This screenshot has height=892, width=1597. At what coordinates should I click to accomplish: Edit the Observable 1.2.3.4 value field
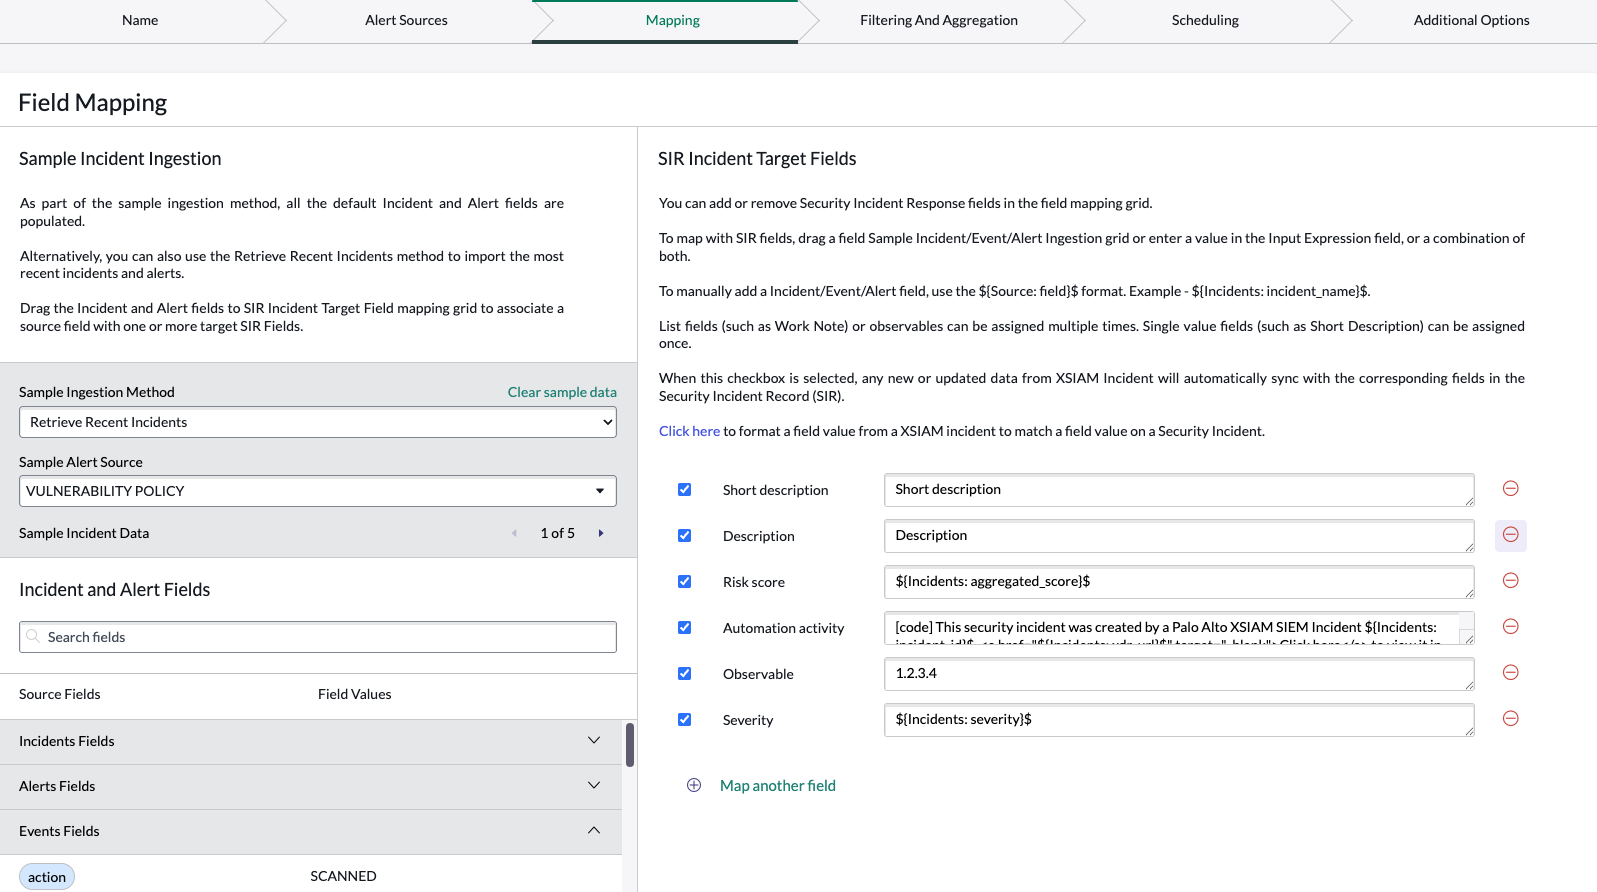[x=1179, y=674]
